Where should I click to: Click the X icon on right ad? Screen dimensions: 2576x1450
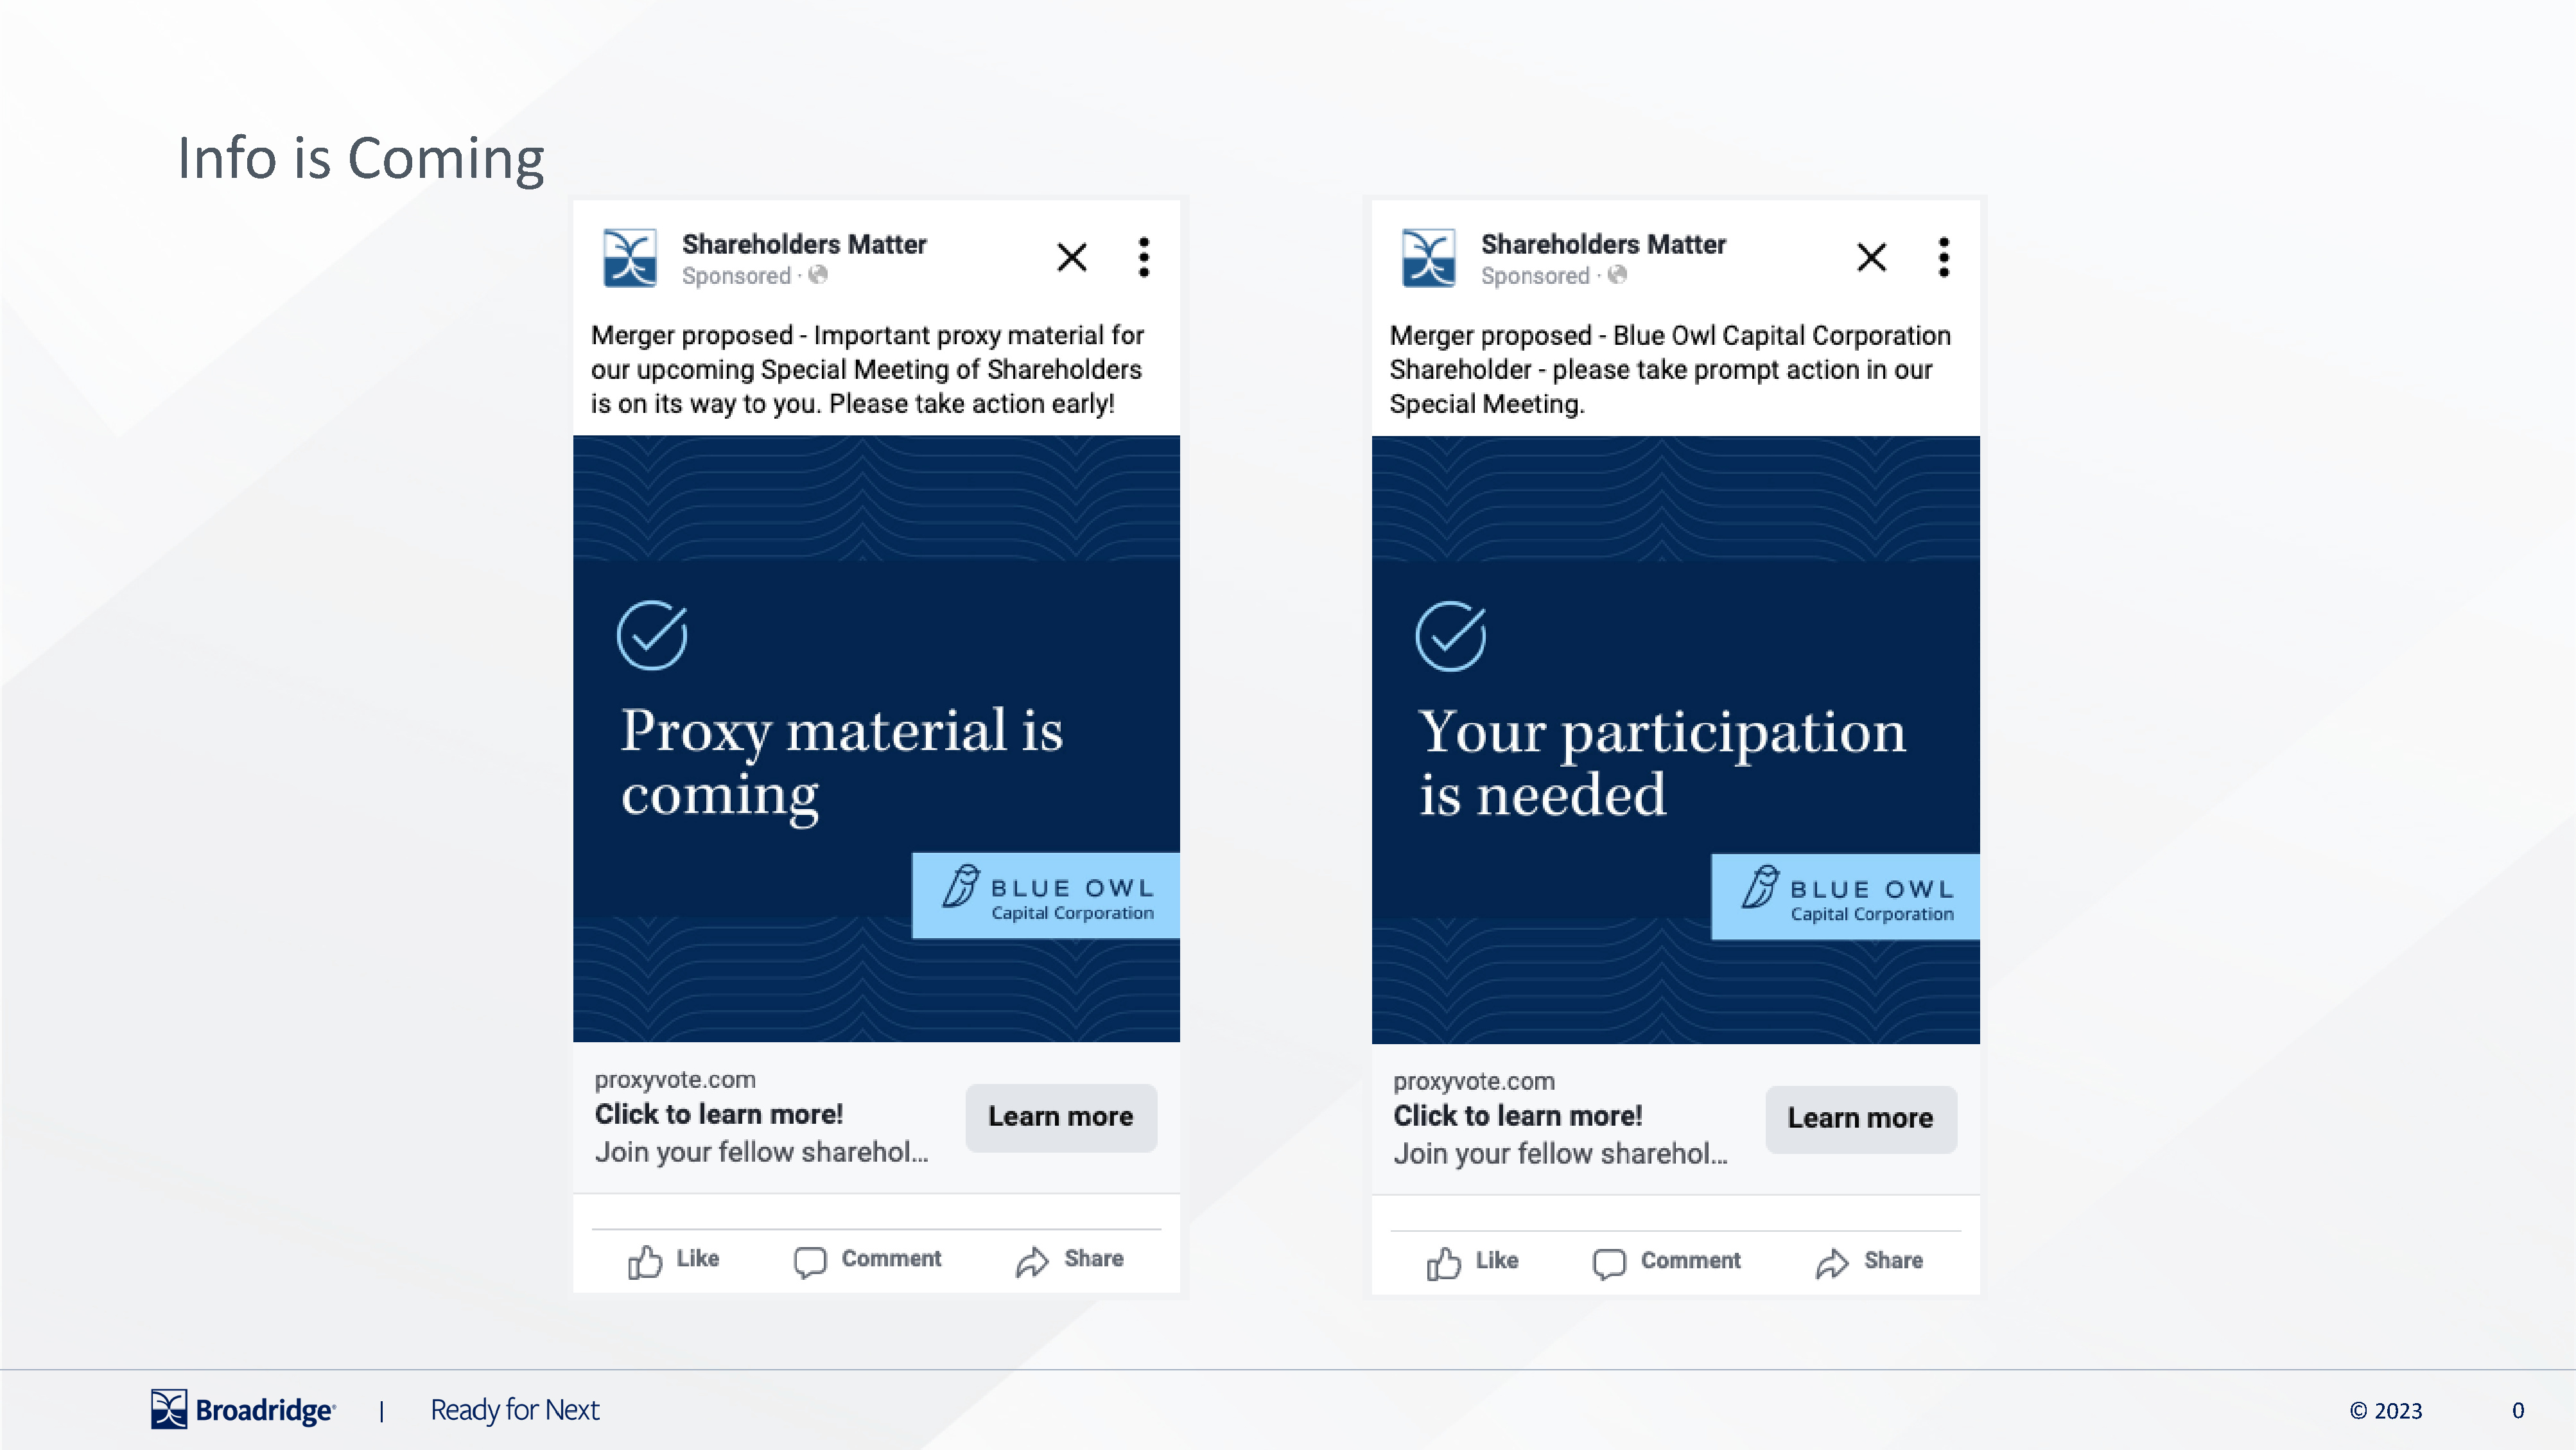coord(1871,258)
